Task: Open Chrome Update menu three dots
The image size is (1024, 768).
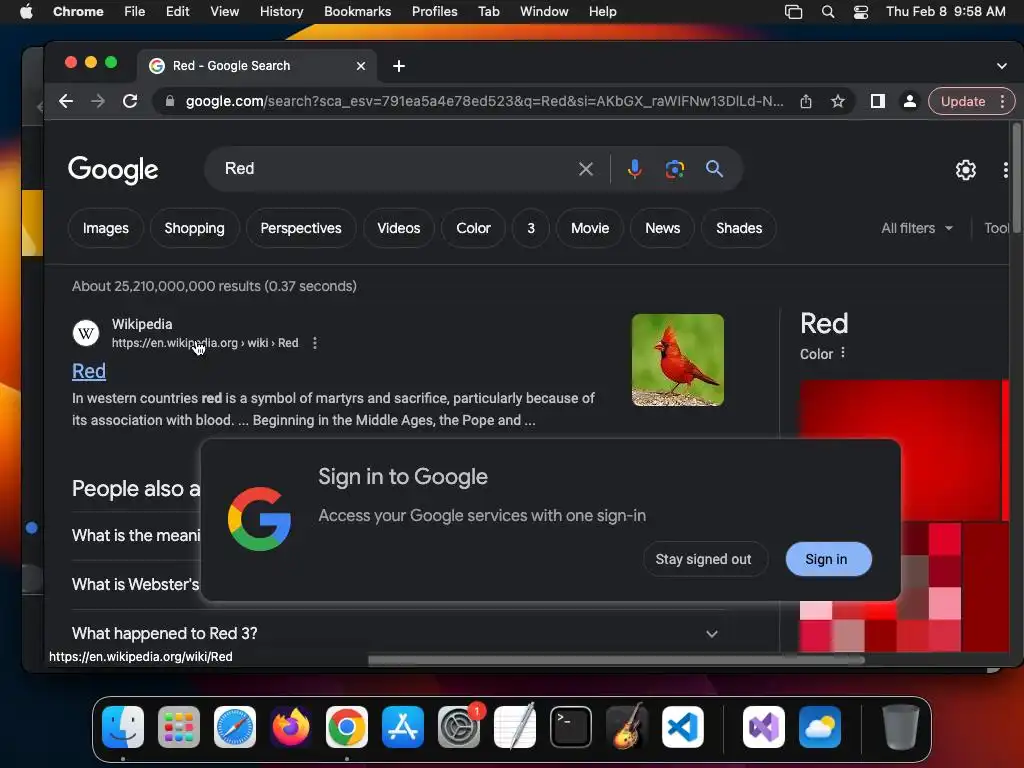Action: pyautogui.click(x=1002, y=101)
